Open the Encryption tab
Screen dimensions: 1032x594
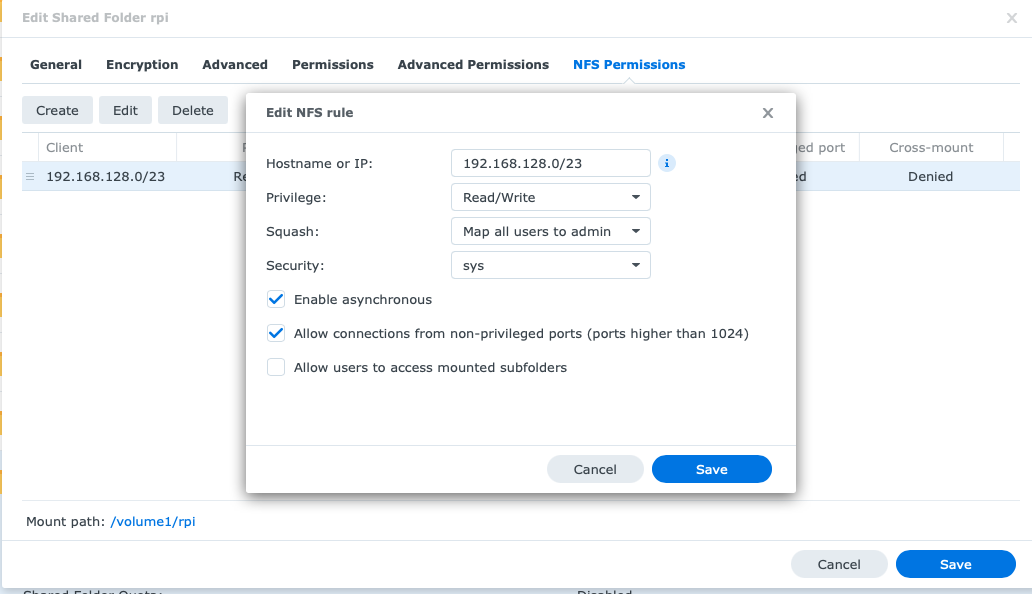click(x=142, y=64)
